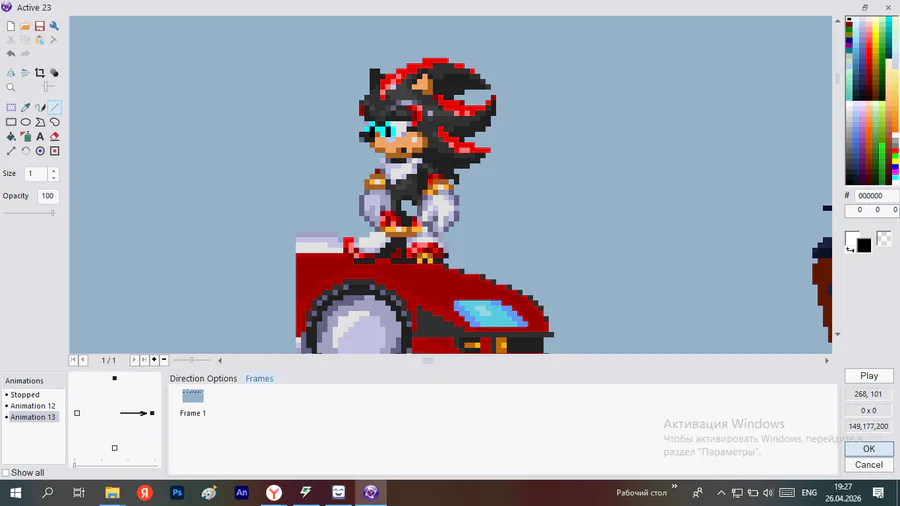
Task: Select the Rotate tool icon
Action: [25, 151]
